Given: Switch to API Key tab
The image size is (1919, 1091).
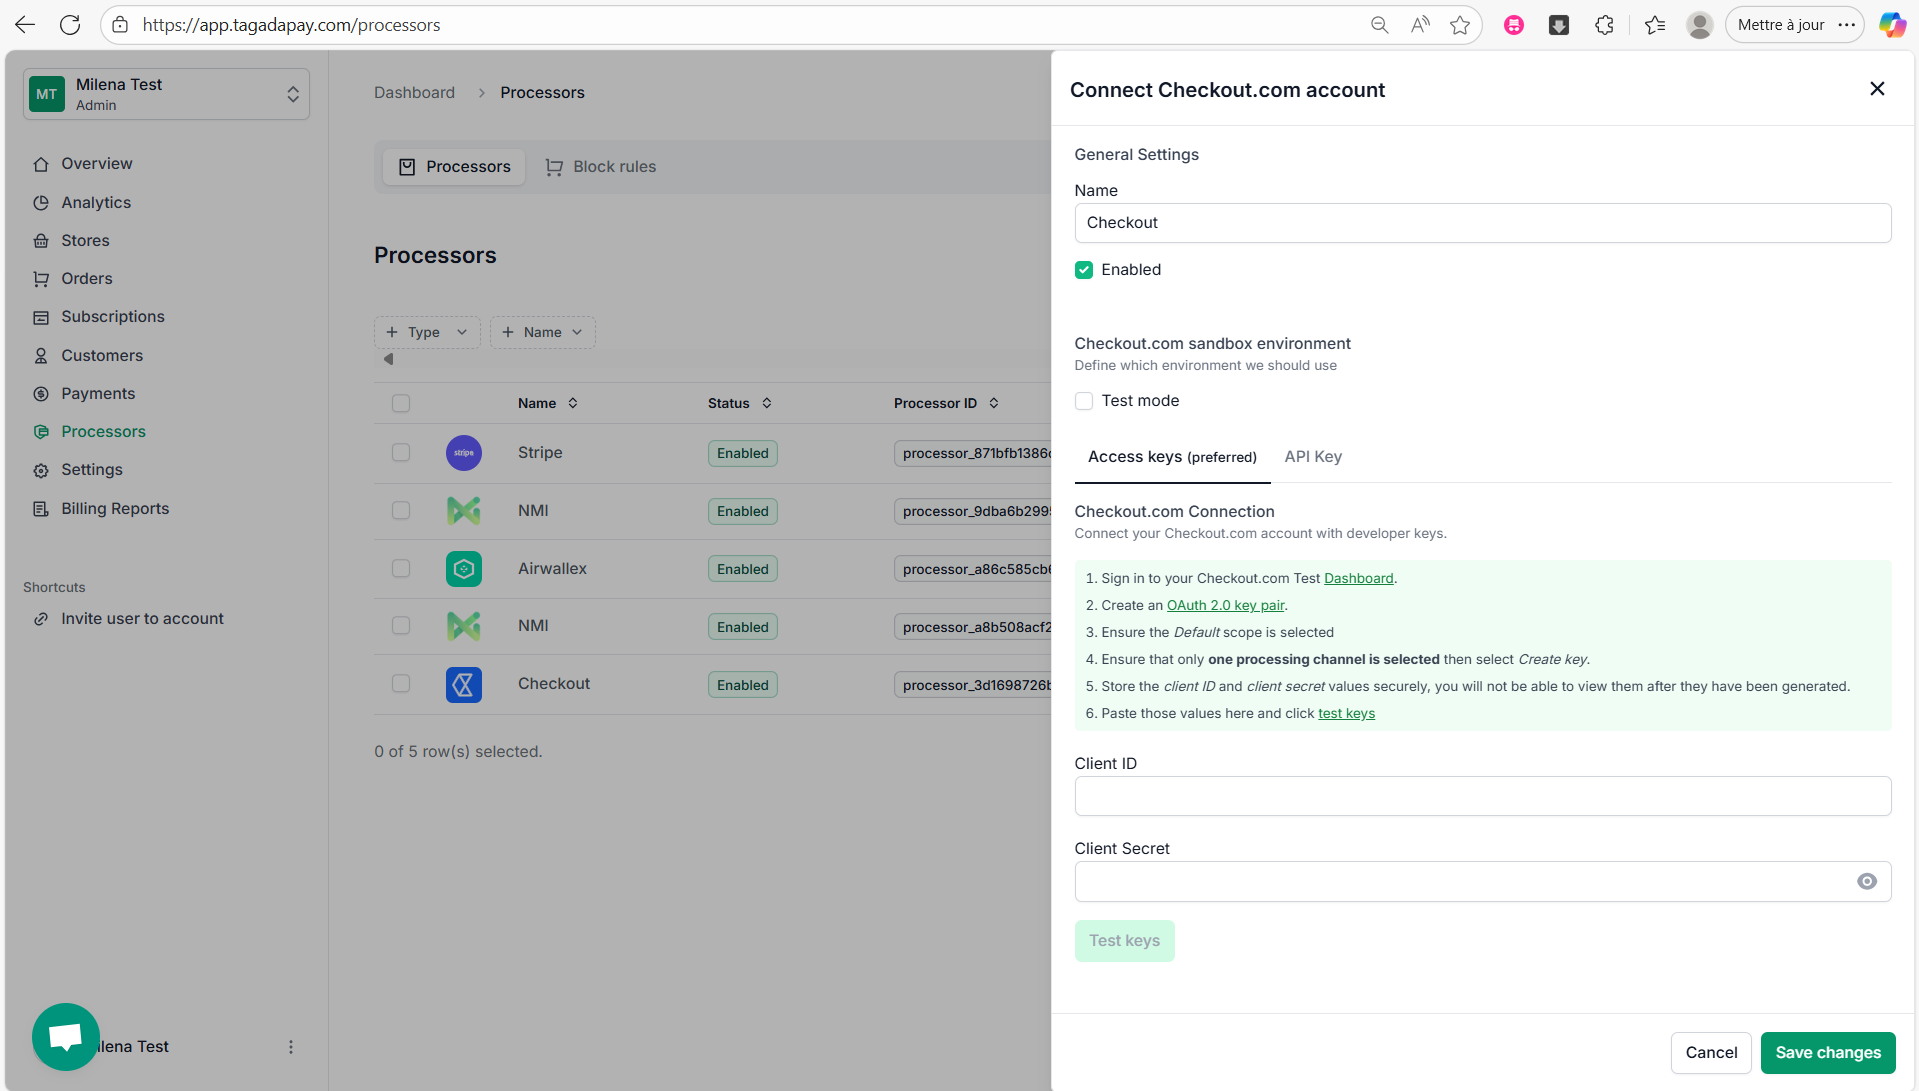Looking at the screenshot, I should click(1313, 457).
